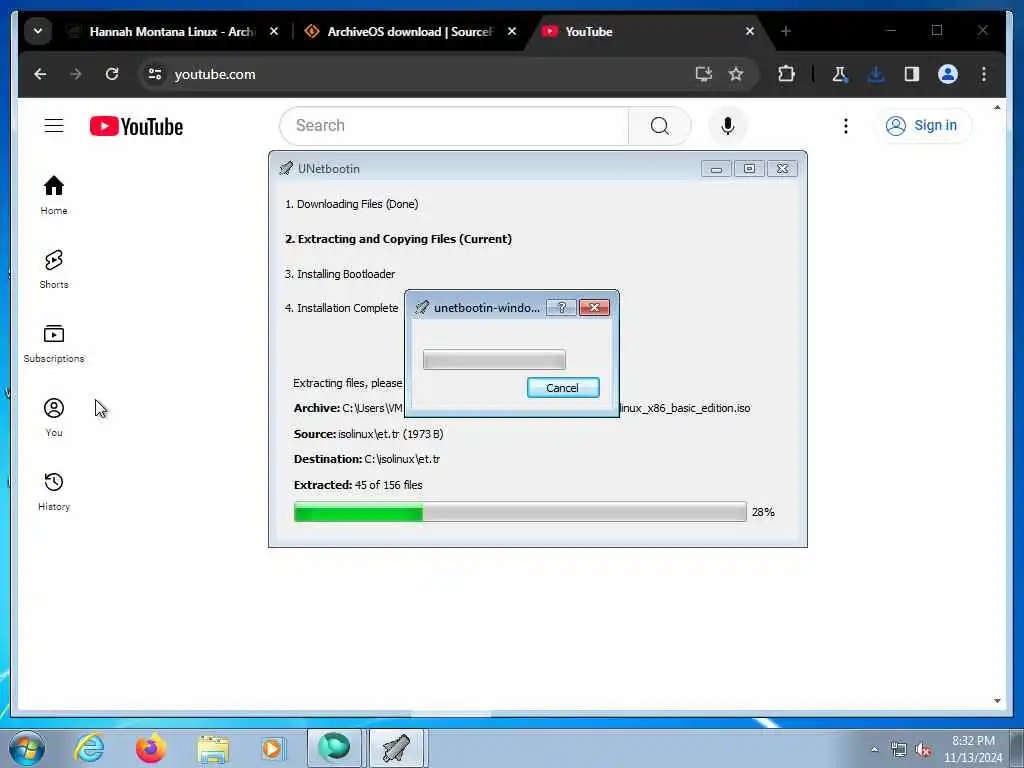Open Subscriptions in the sidebar
The height and width of the screenshot is (768, 1024).
click(x=54, y=344)
